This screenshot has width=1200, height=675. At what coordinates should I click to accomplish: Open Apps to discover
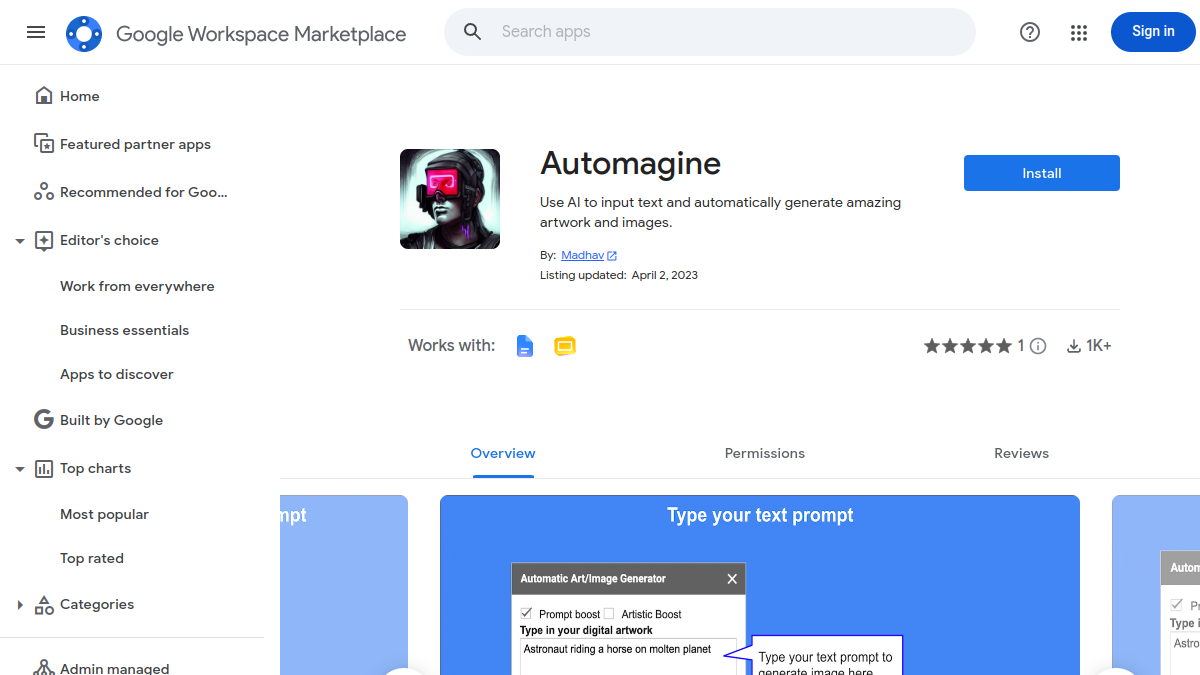click(117, 374)
